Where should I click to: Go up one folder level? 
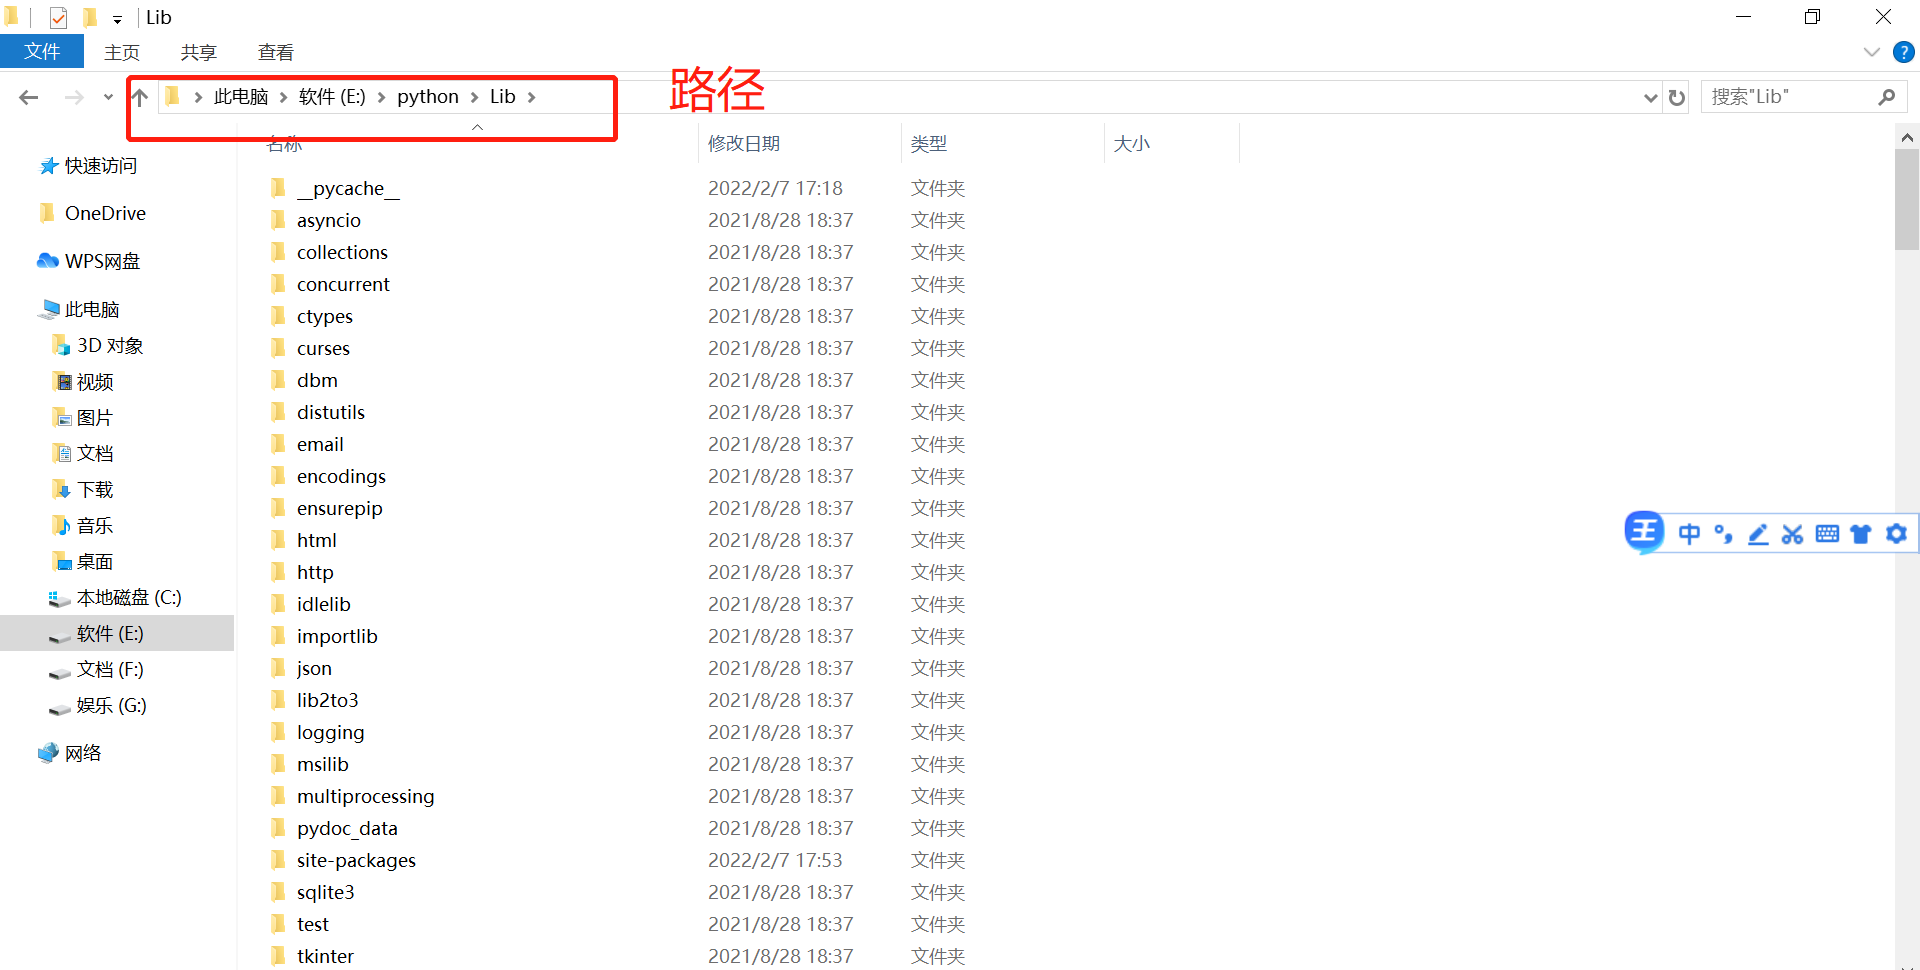pos(140,97)
